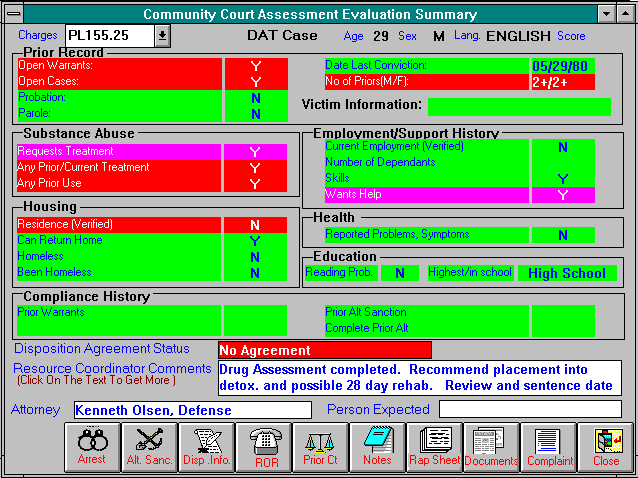This screenshot has width=638, height=478.
Task: Click the Victim Information green field
Action: (x=518, y=106)
